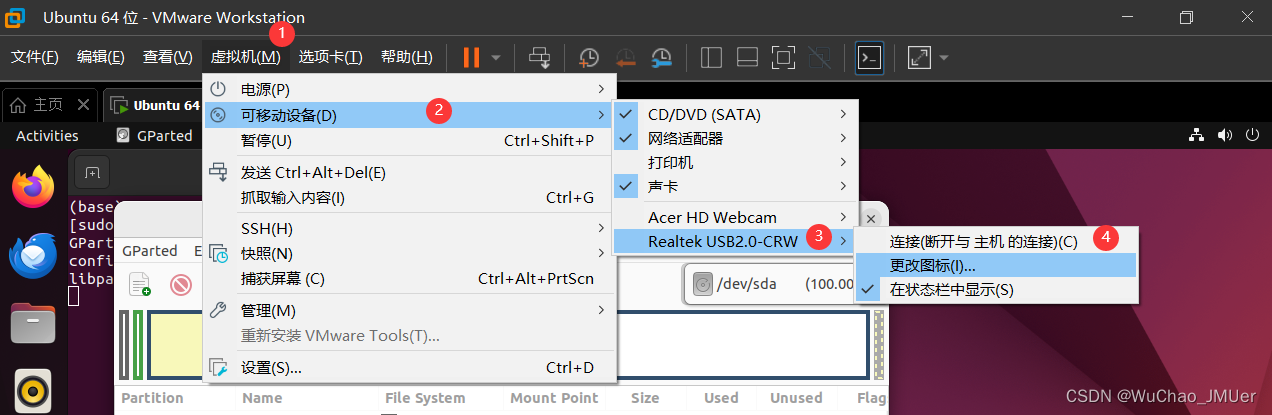Click the wrench icon beside 管理(M)
The image size is (1272, 415).
pos(218,311)
